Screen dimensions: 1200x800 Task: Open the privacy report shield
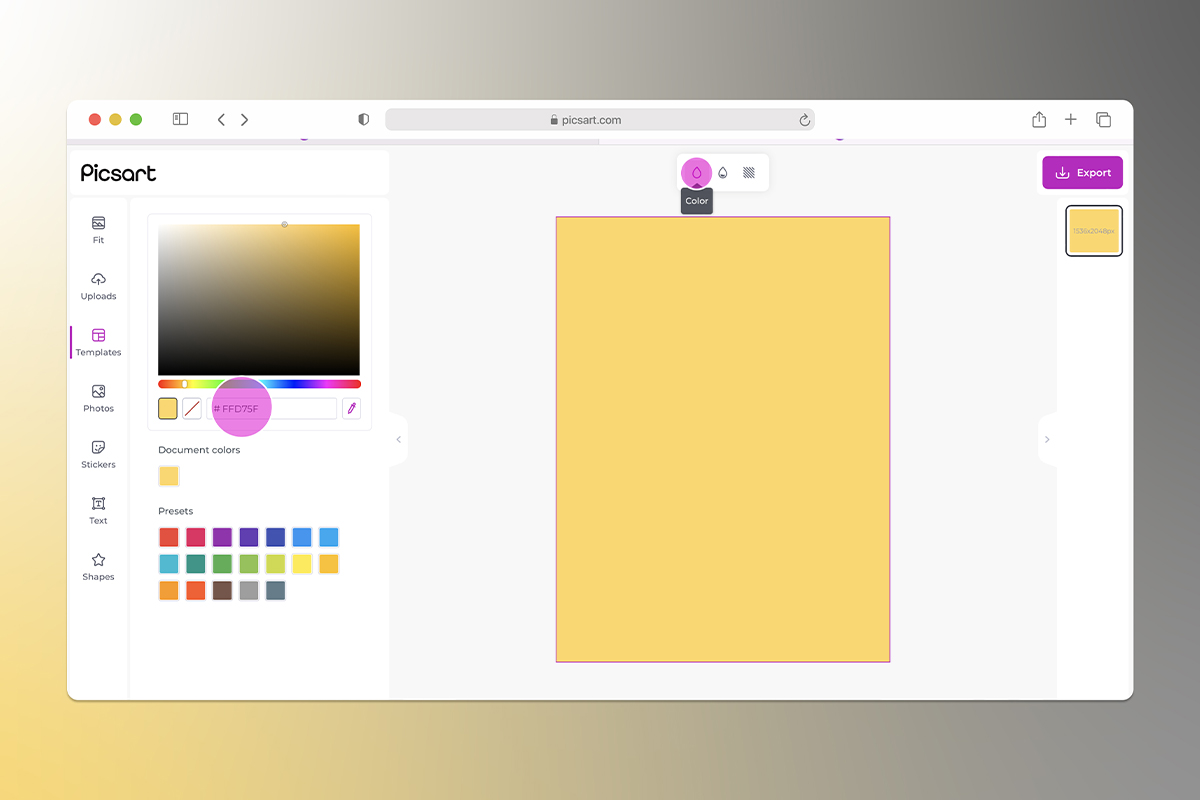363,119
